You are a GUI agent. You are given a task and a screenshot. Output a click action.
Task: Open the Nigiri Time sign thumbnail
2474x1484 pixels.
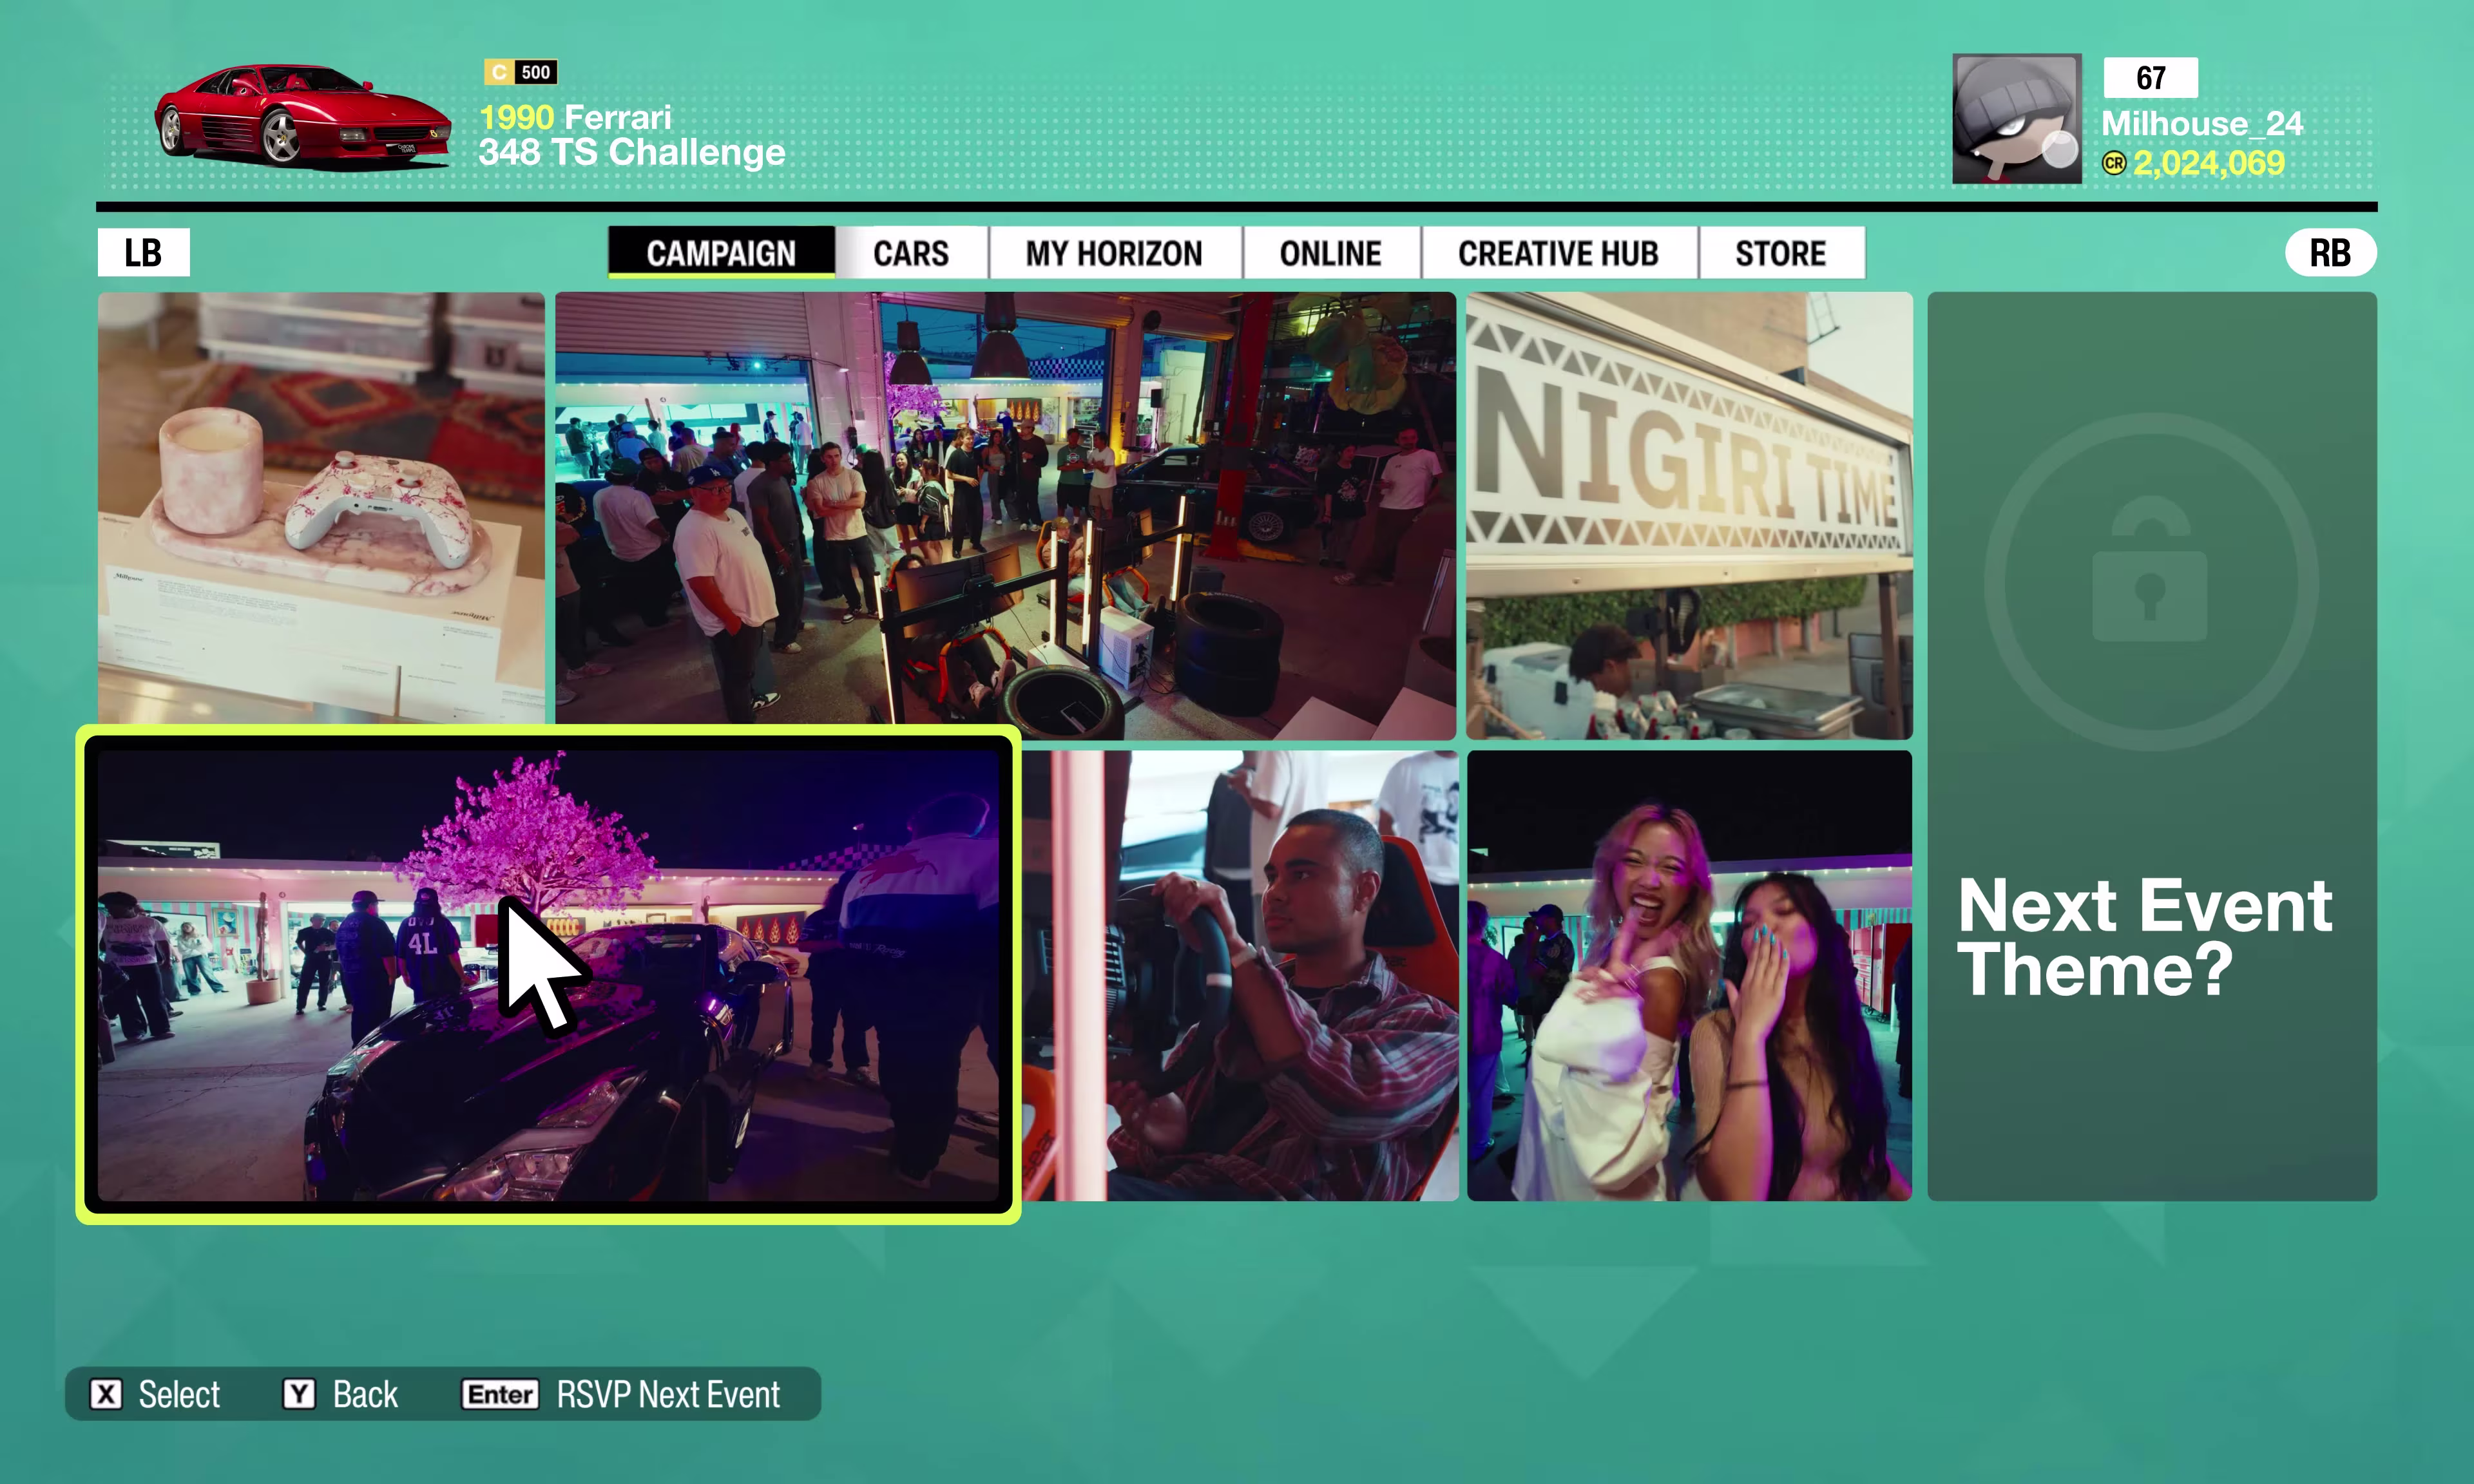[x=1689, y=515]
